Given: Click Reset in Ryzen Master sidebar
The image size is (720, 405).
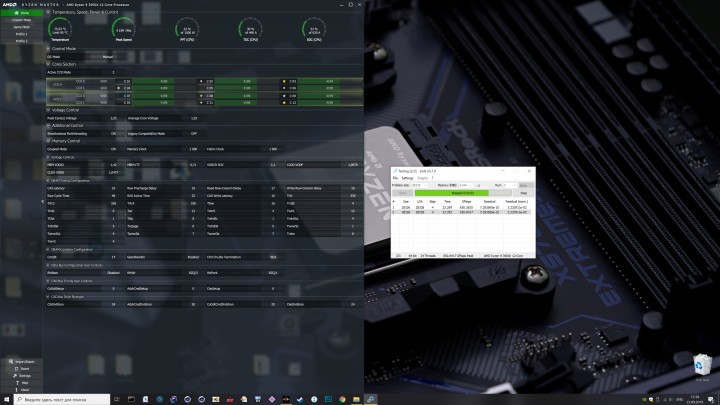Looking at the screenshot, I should 22,369.
